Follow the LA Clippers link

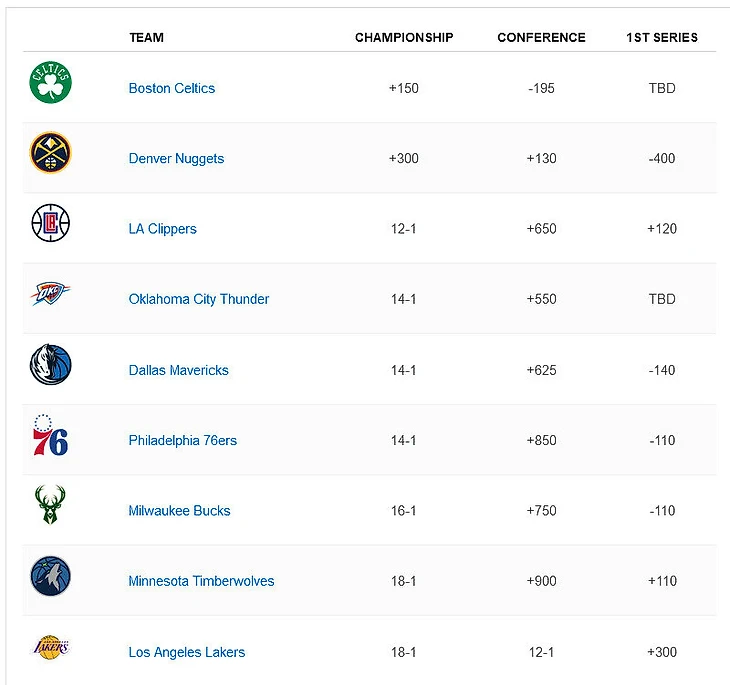[x=163, y=229]
